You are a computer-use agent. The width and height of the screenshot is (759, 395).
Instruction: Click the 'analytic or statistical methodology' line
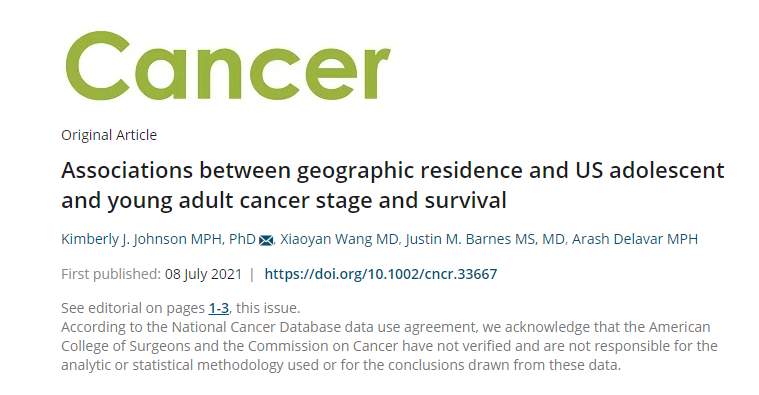[172, 365]
